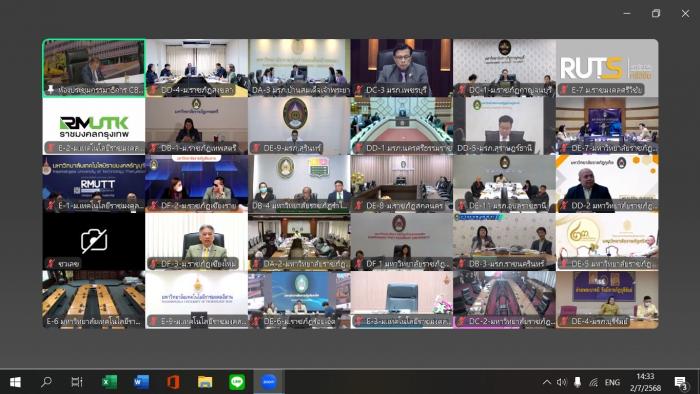Screen dimensions: 700x394
Task: Open LINE app from taskbar
Action: point(237,382)
